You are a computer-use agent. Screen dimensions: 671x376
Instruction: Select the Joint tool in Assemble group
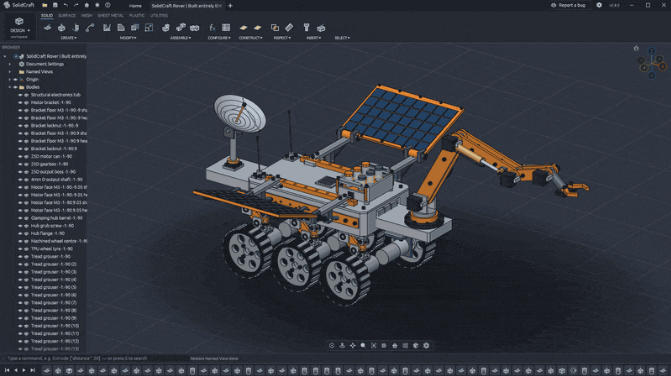pyautogui.click(x=181, y=28)
